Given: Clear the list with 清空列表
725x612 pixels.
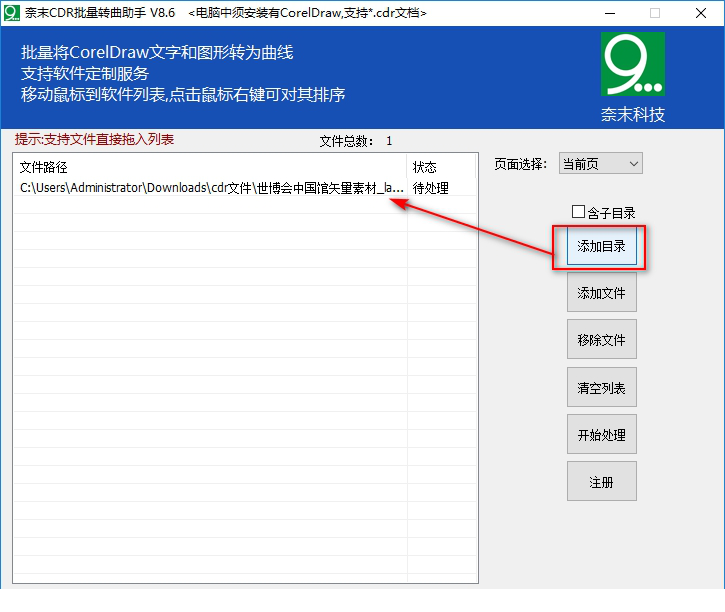Looking at the screenshot, I should coord(601,388).
